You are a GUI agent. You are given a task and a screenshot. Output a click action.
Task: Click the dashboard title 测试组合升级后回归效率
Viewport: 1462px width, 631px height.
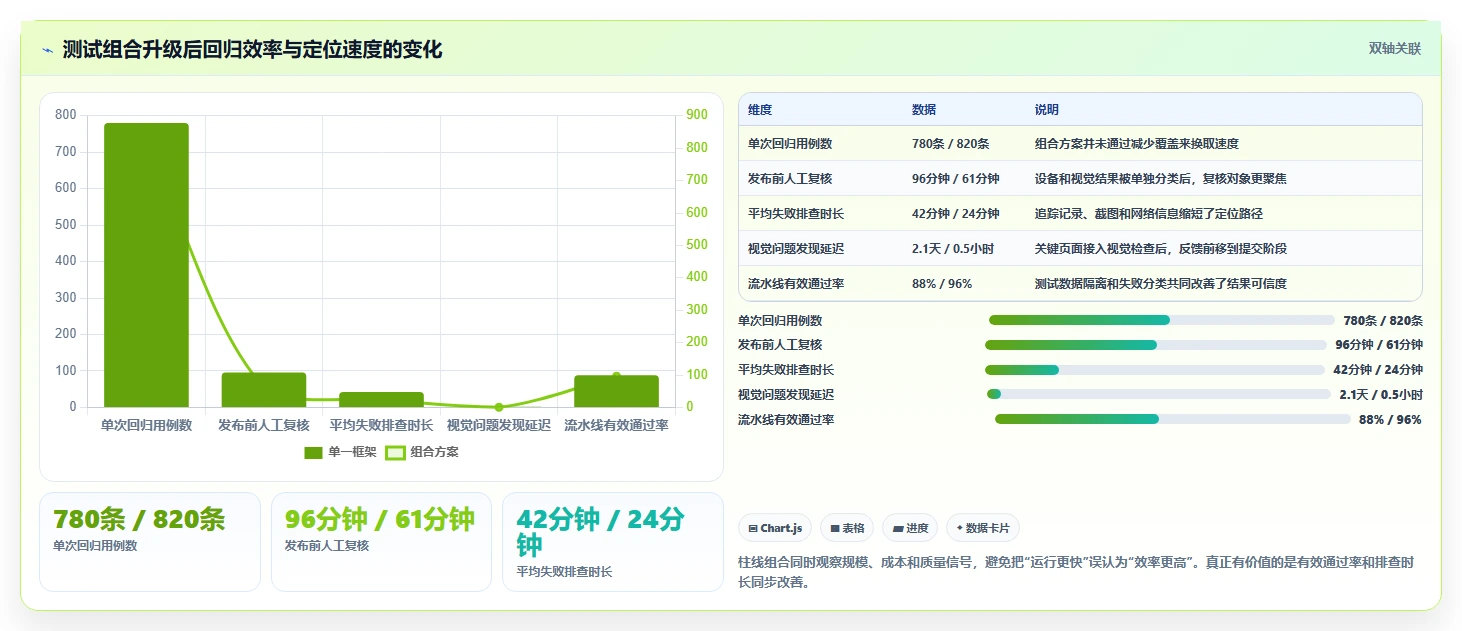point(252,49)
